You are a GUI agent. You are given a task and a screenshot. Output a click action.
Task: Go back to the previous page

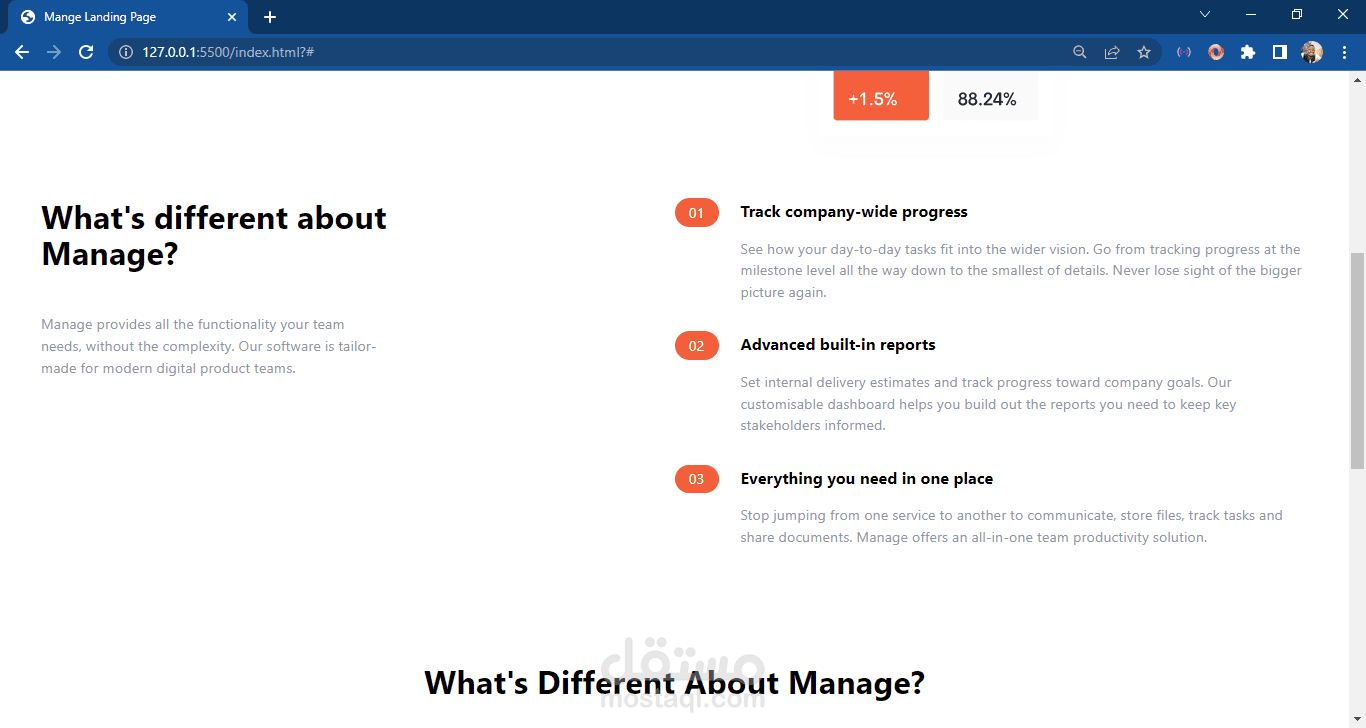[22, 52]
